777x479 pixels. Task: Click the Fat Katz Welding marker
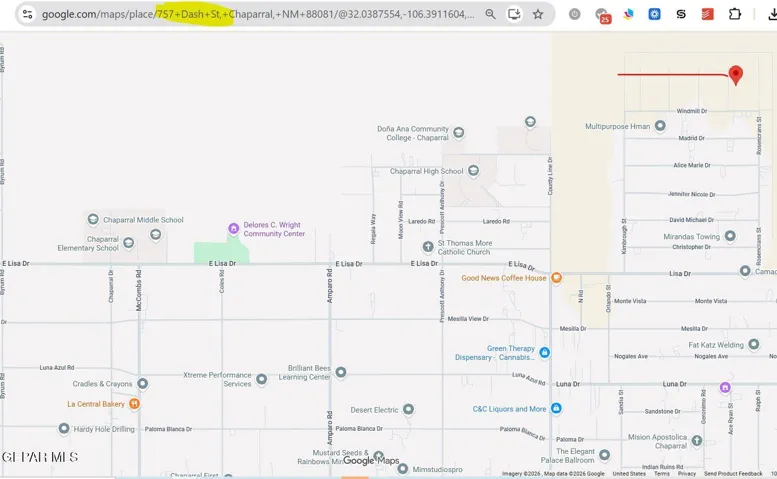click(x=754, y=344)
